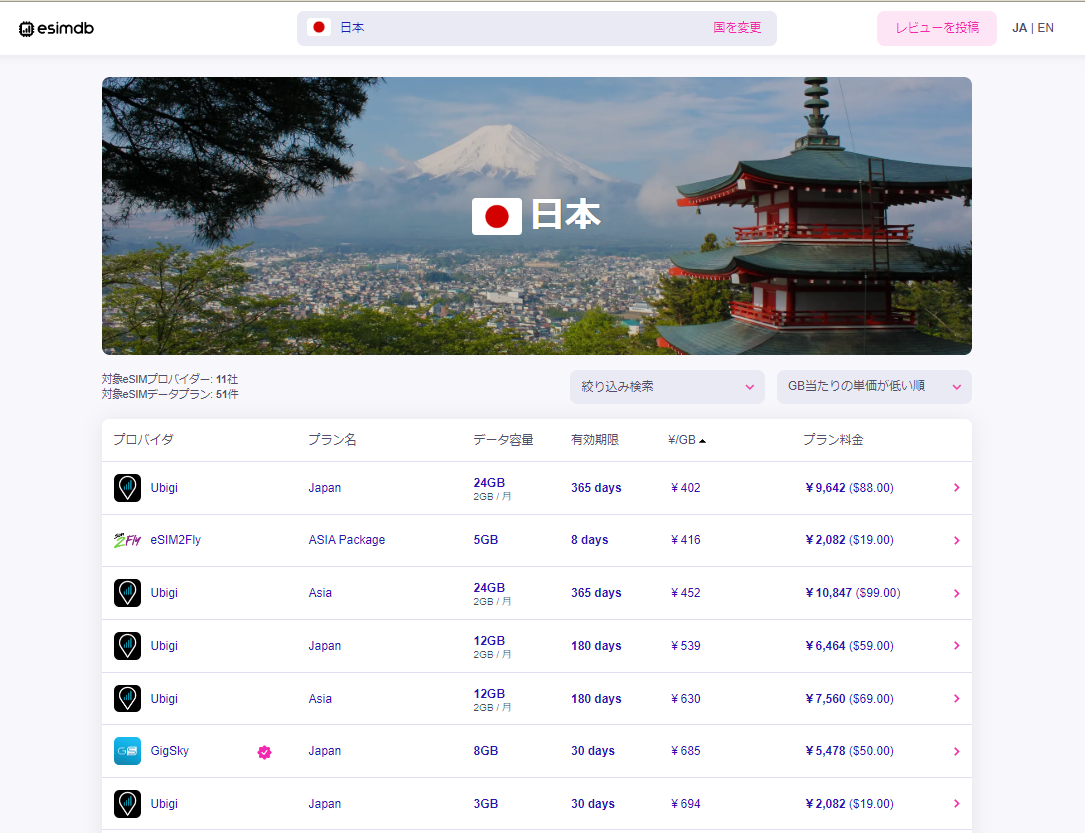Click the 日本 country search field
Screen dimensions: 1085x833
(537, 28)
